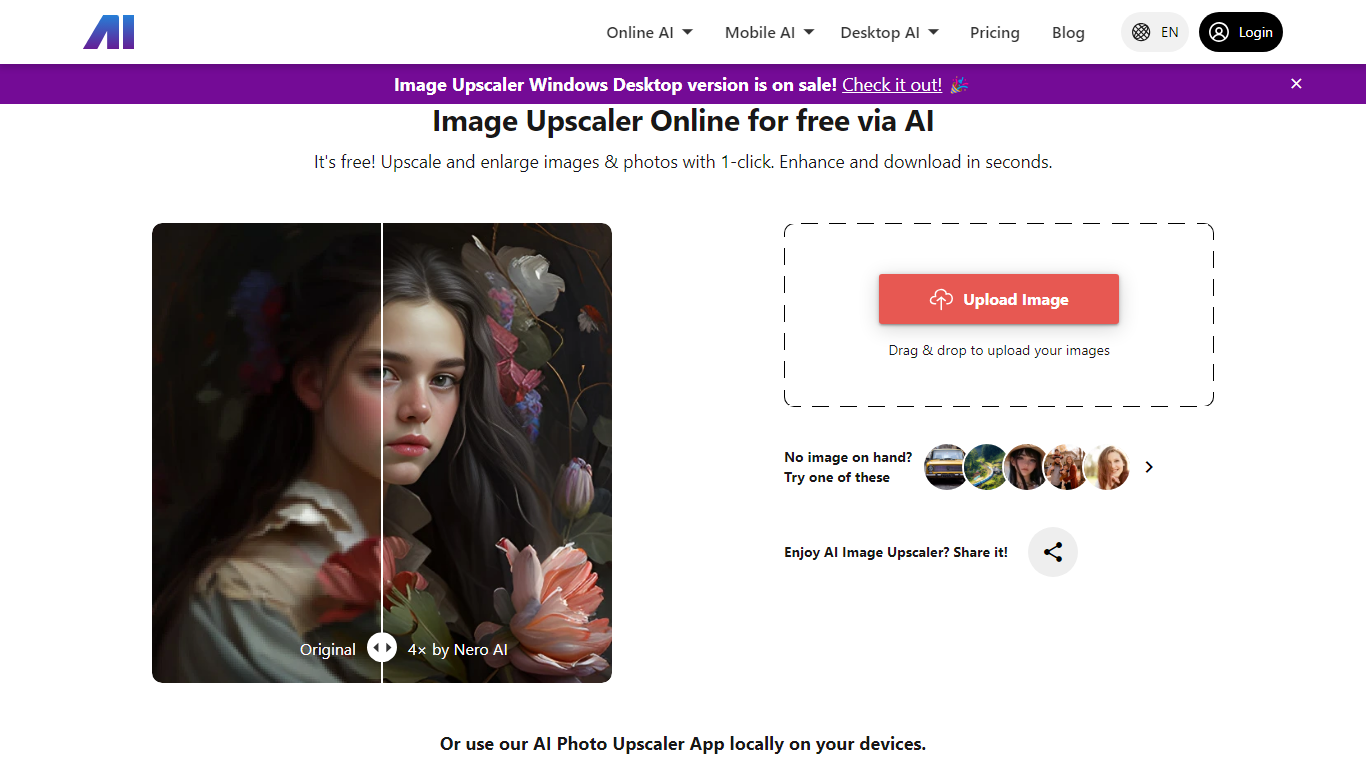
Task: Close the purple sale banner
Action: click(x=1296, y=84)
